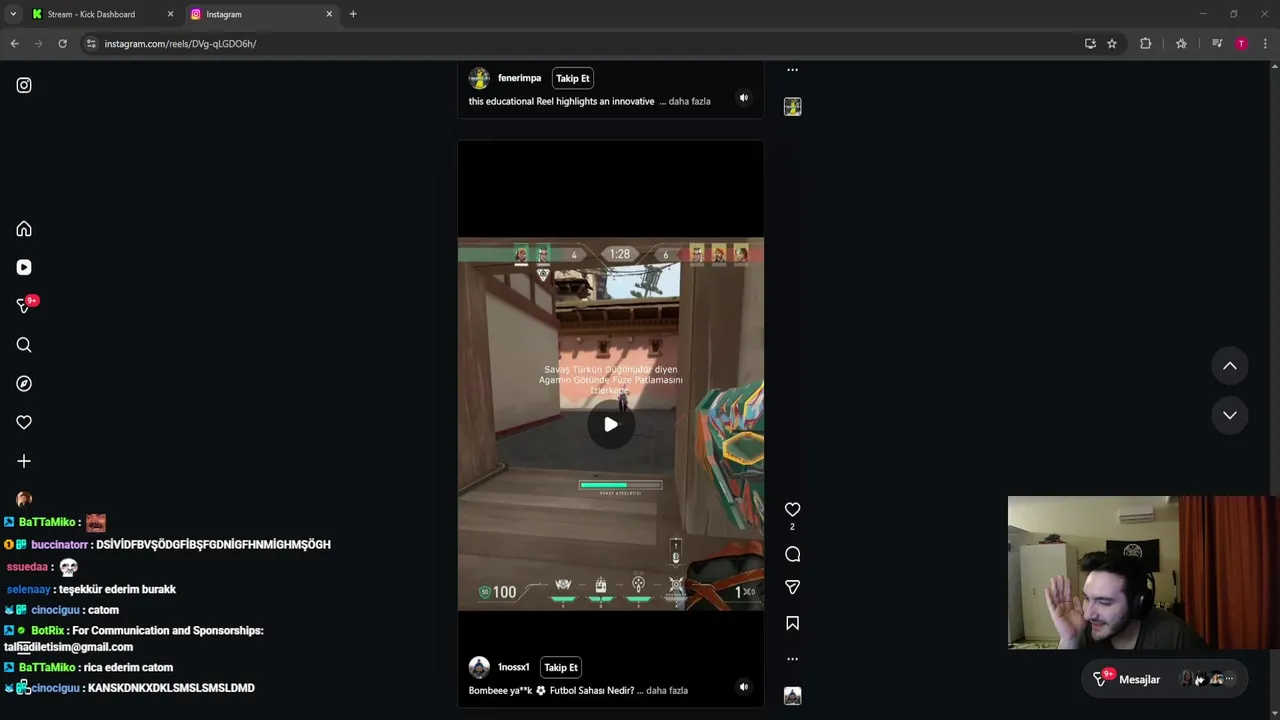This screenshot has height=720, width=1280.
Task: Reload the Instagram page
Action: 62,44
